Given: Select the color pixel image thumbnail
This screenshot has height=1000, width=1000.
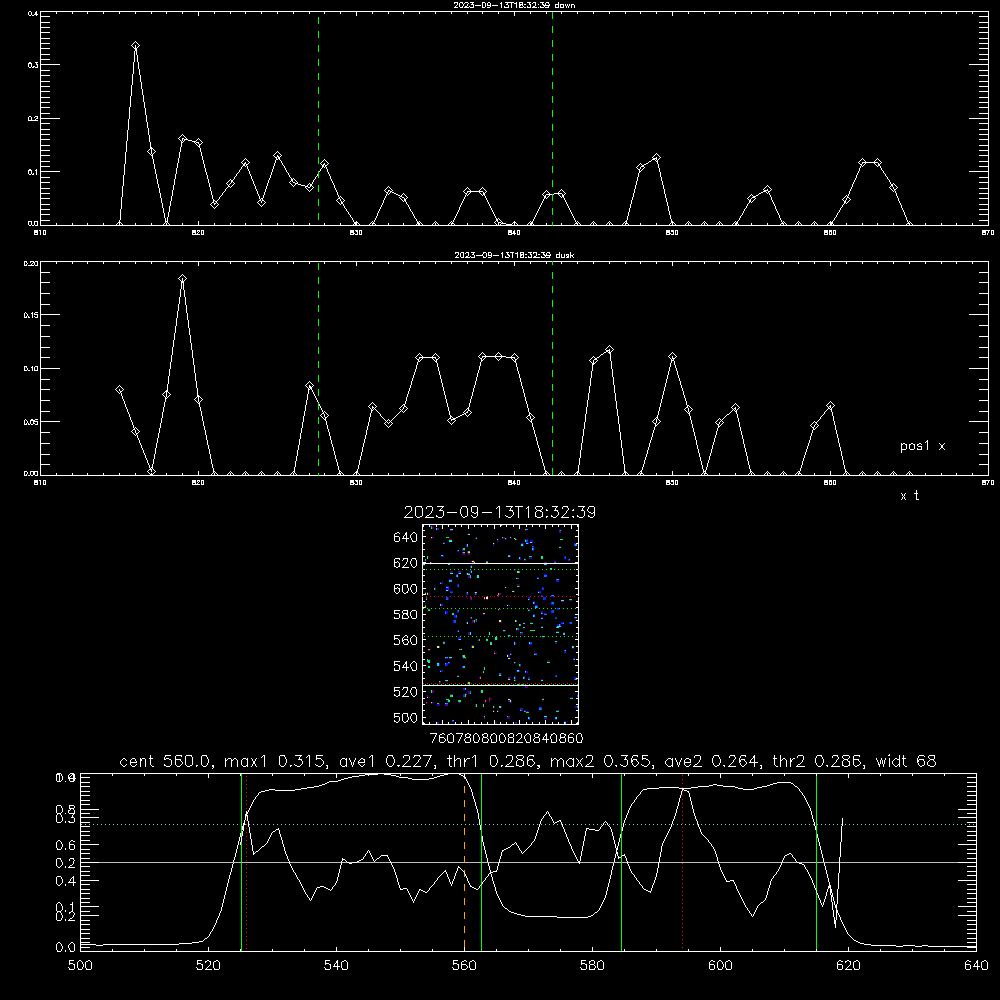Looking at the screenshot, I should 500,624.
